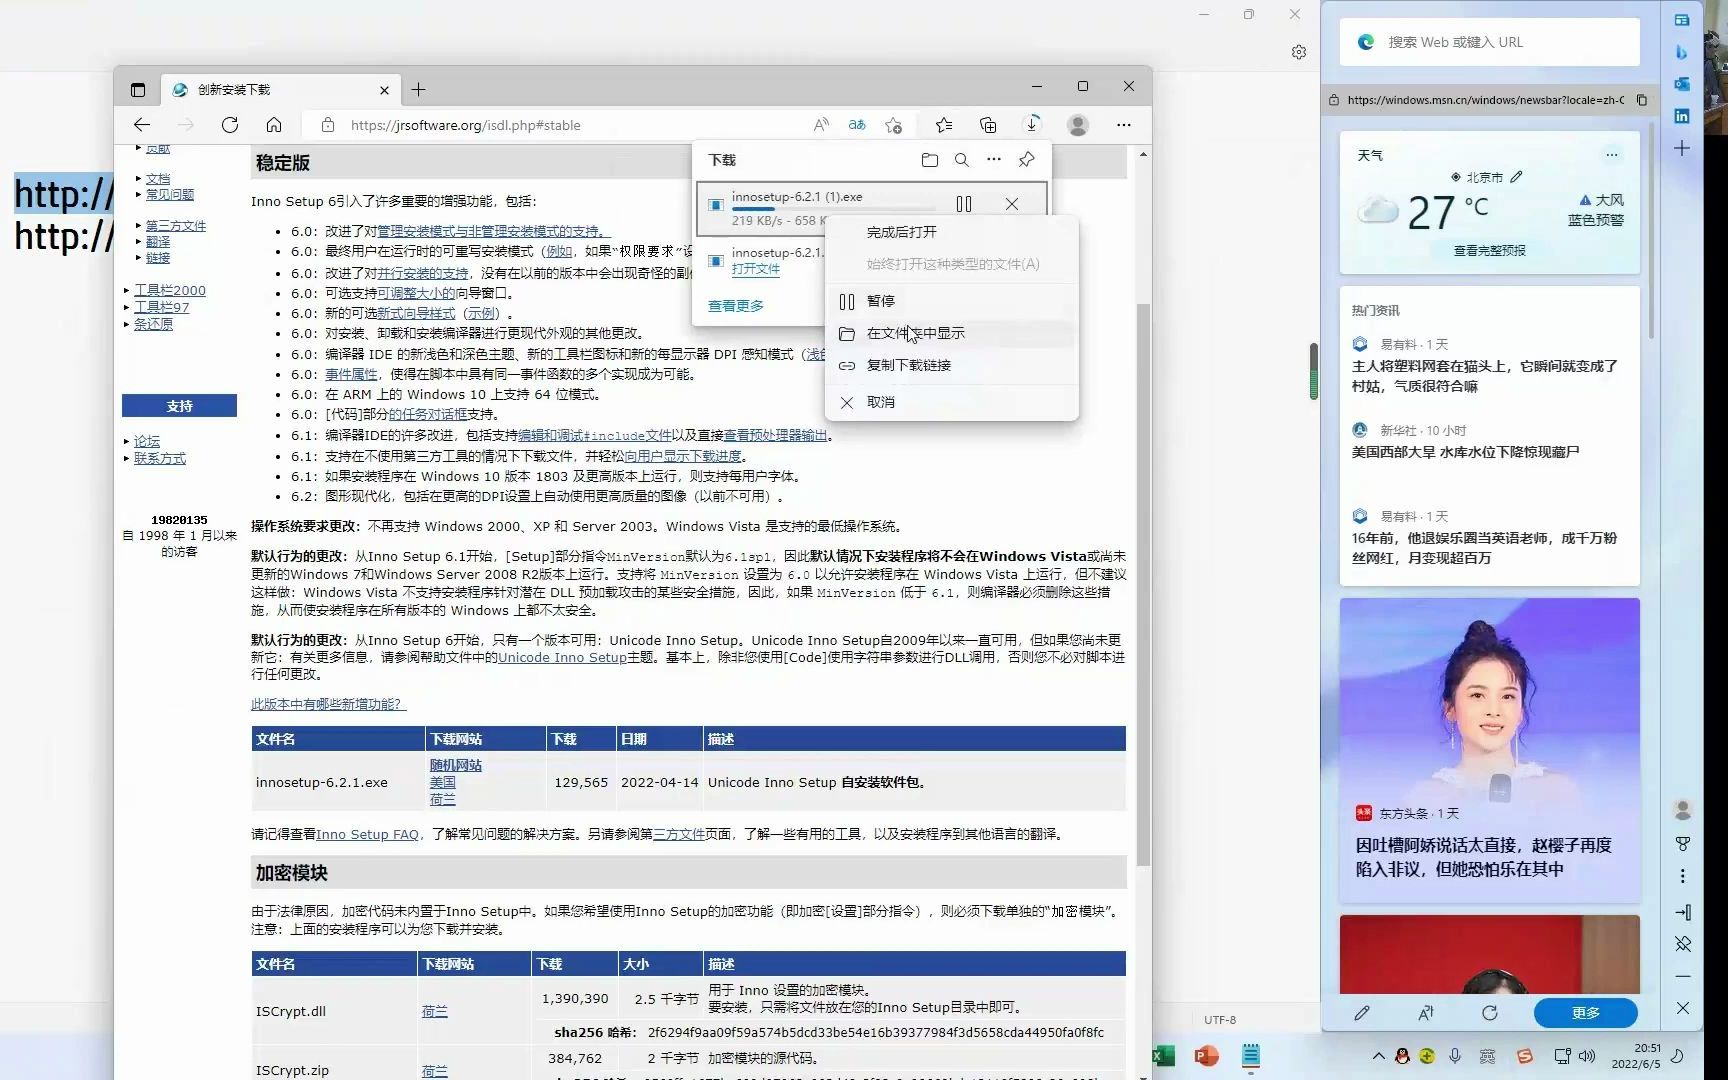Show hidden system tray icons
The height and width of the screenshot is (1080, 1728).
(x=1379, y=1056)
